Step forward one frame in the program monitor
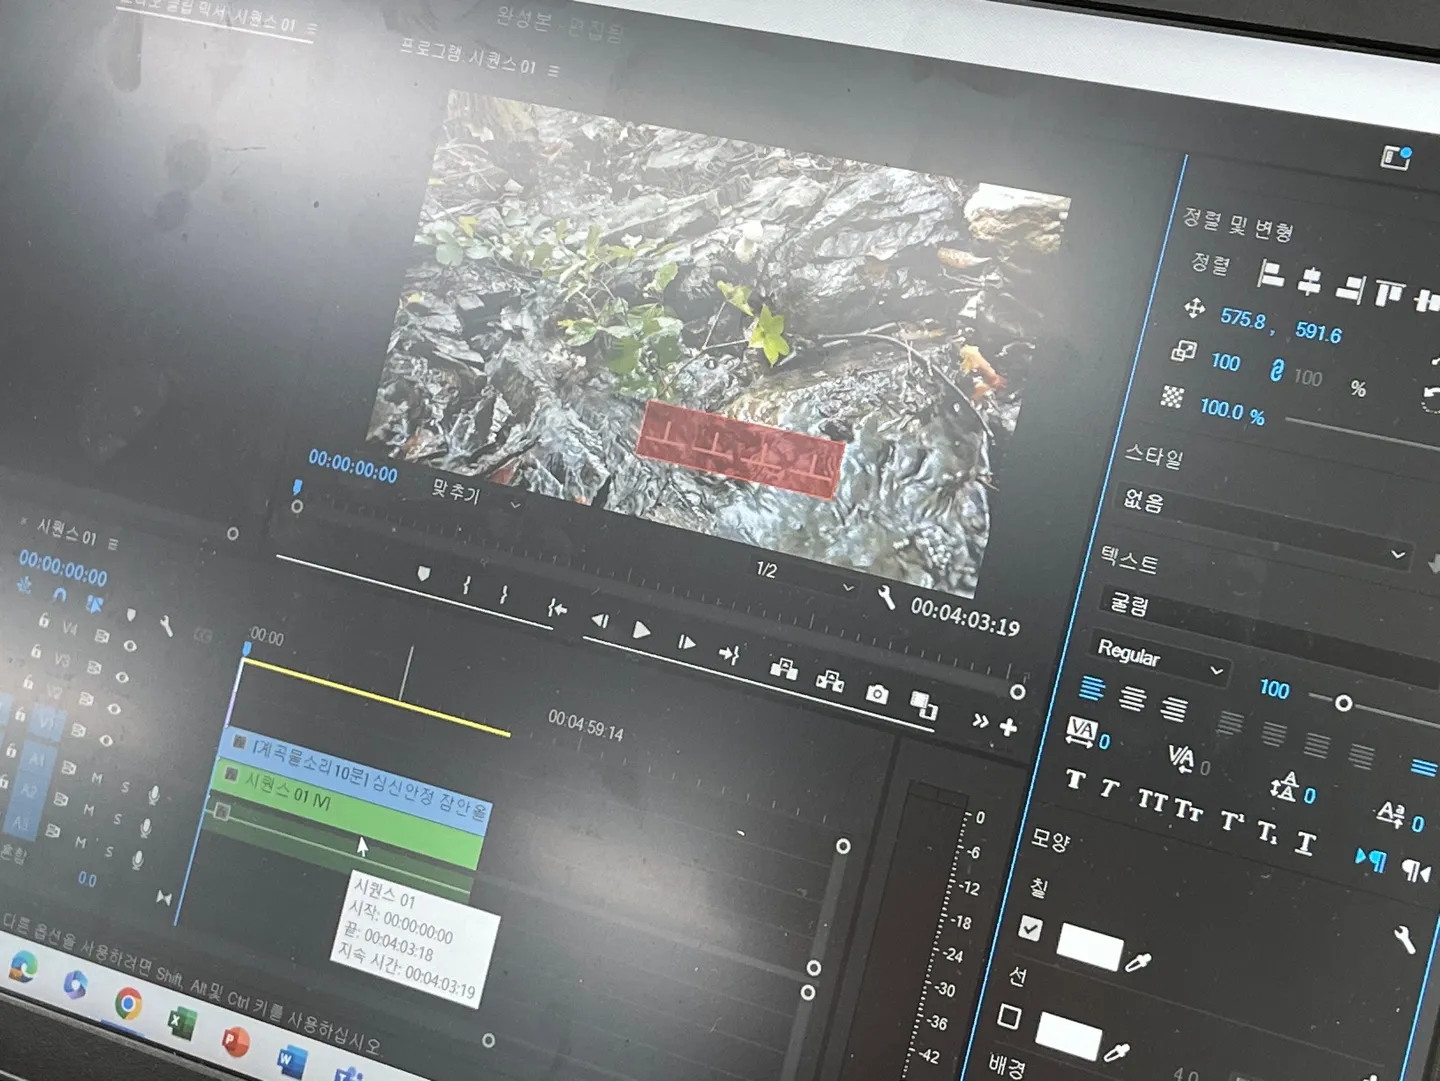The width and height of the screenshot is (1440, 1081). coord(686,642)
